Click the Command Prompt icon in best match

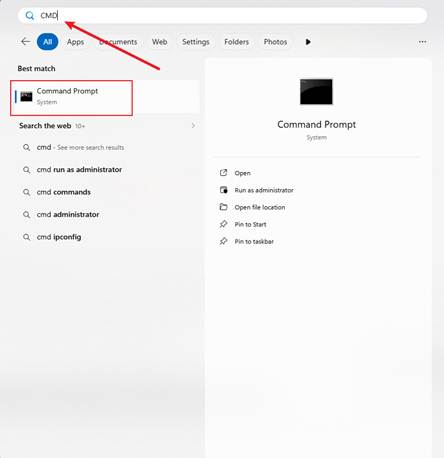(x=27, y=97)
